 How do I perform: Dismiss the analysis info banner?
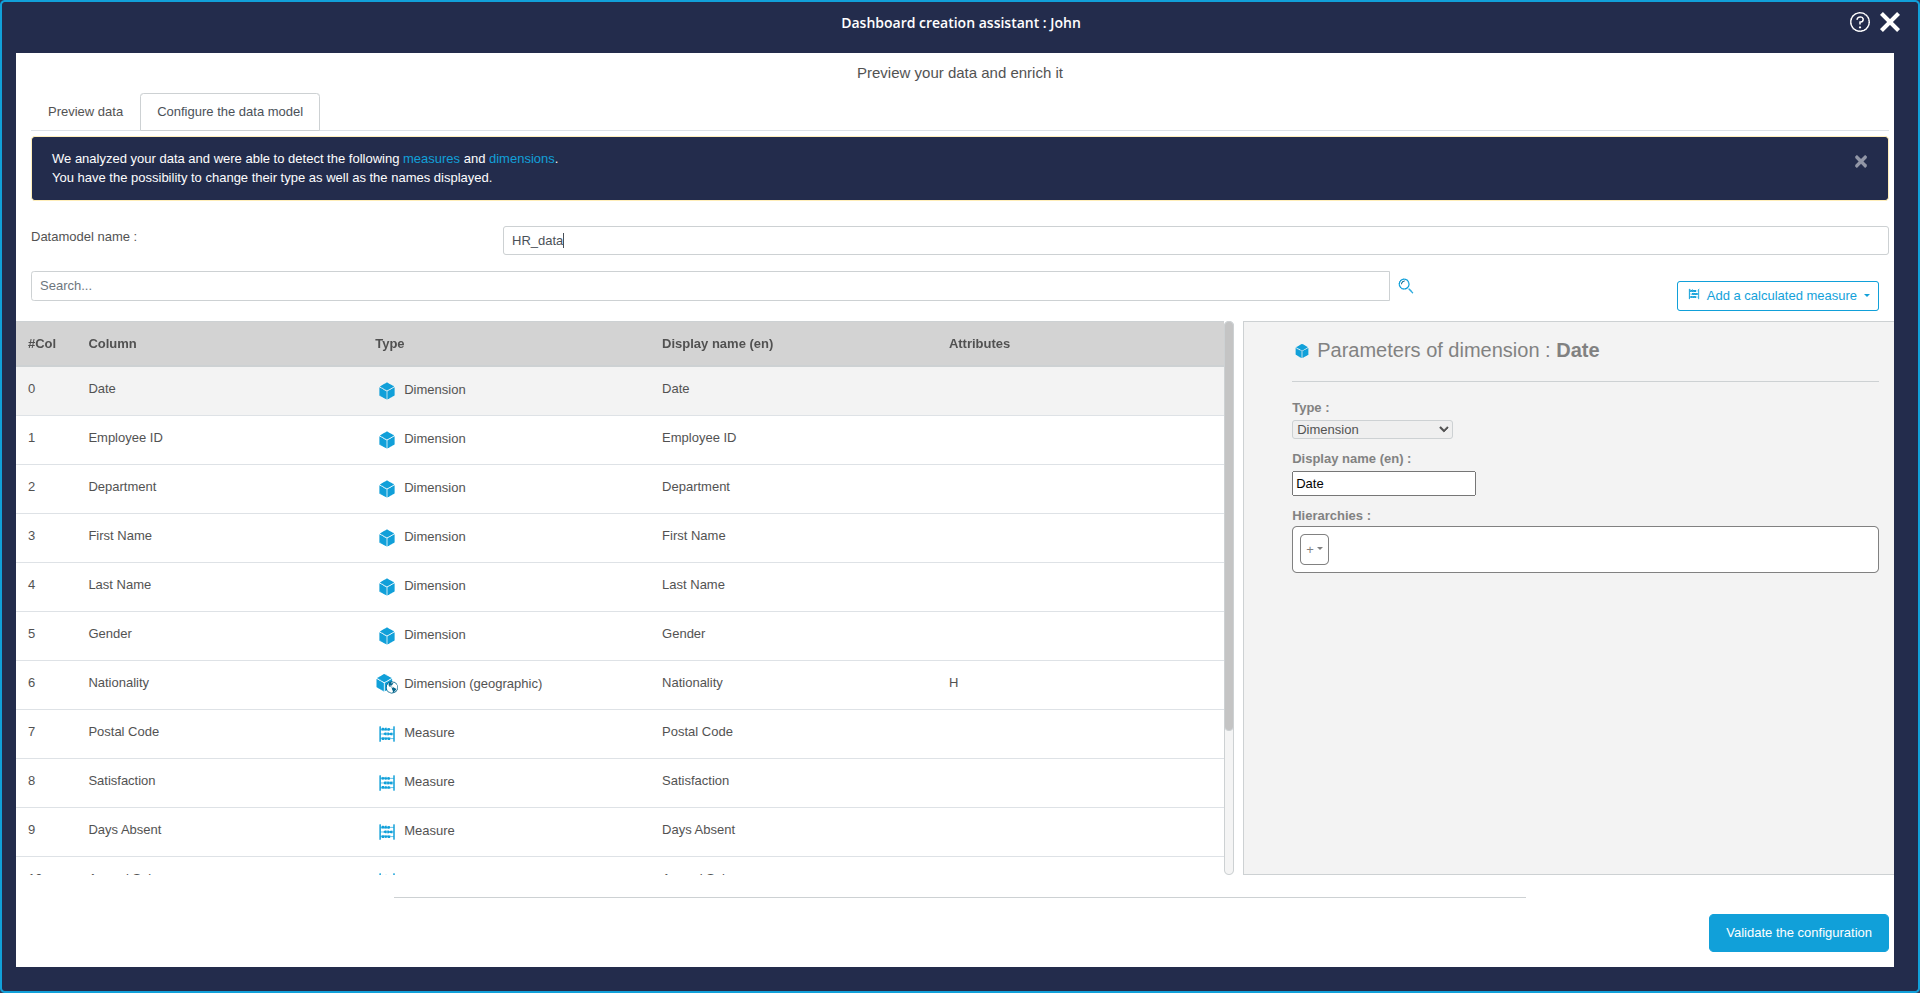(x=1860, y=162)
